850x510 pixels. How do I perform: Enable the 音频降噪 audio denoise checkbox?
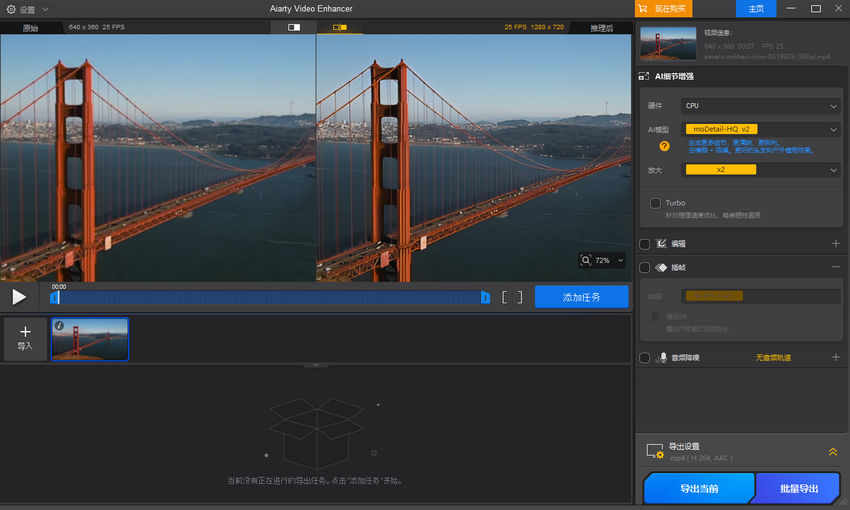[645, 358]
